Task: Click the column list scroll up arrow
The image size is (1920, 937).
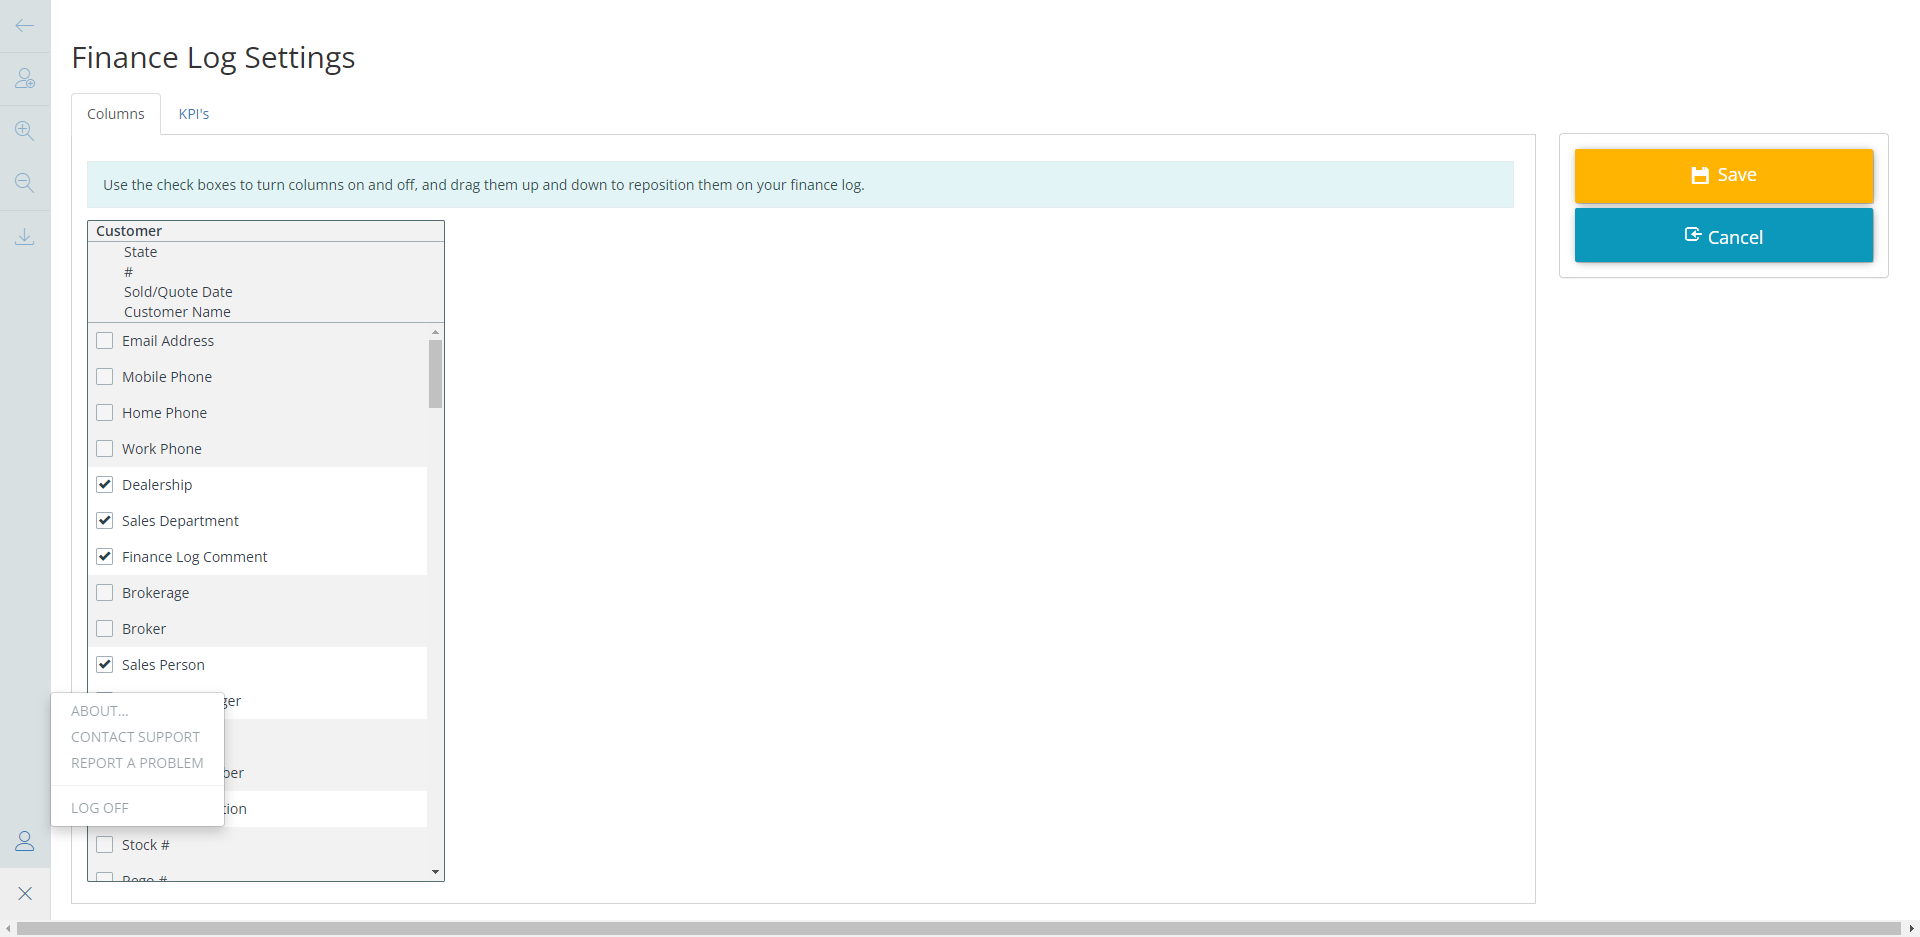Action: pyautogui.click(x=435, y=332)
